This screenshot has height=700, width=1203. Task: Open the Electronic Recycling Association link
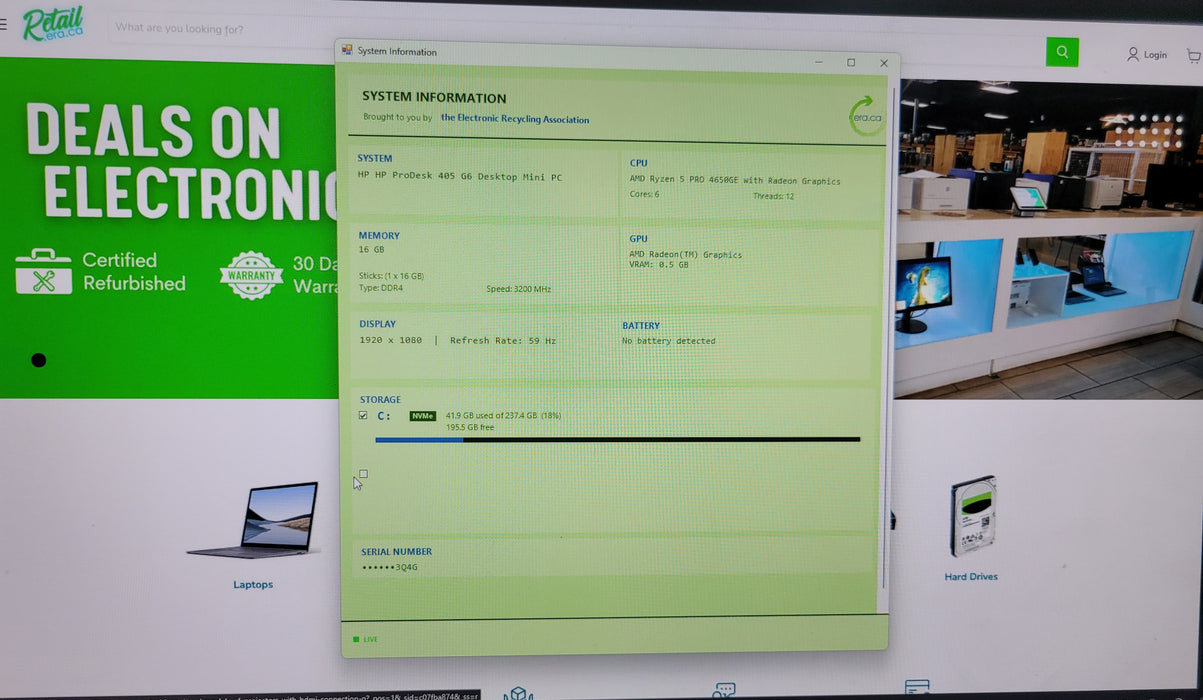[x=515, y=119]
